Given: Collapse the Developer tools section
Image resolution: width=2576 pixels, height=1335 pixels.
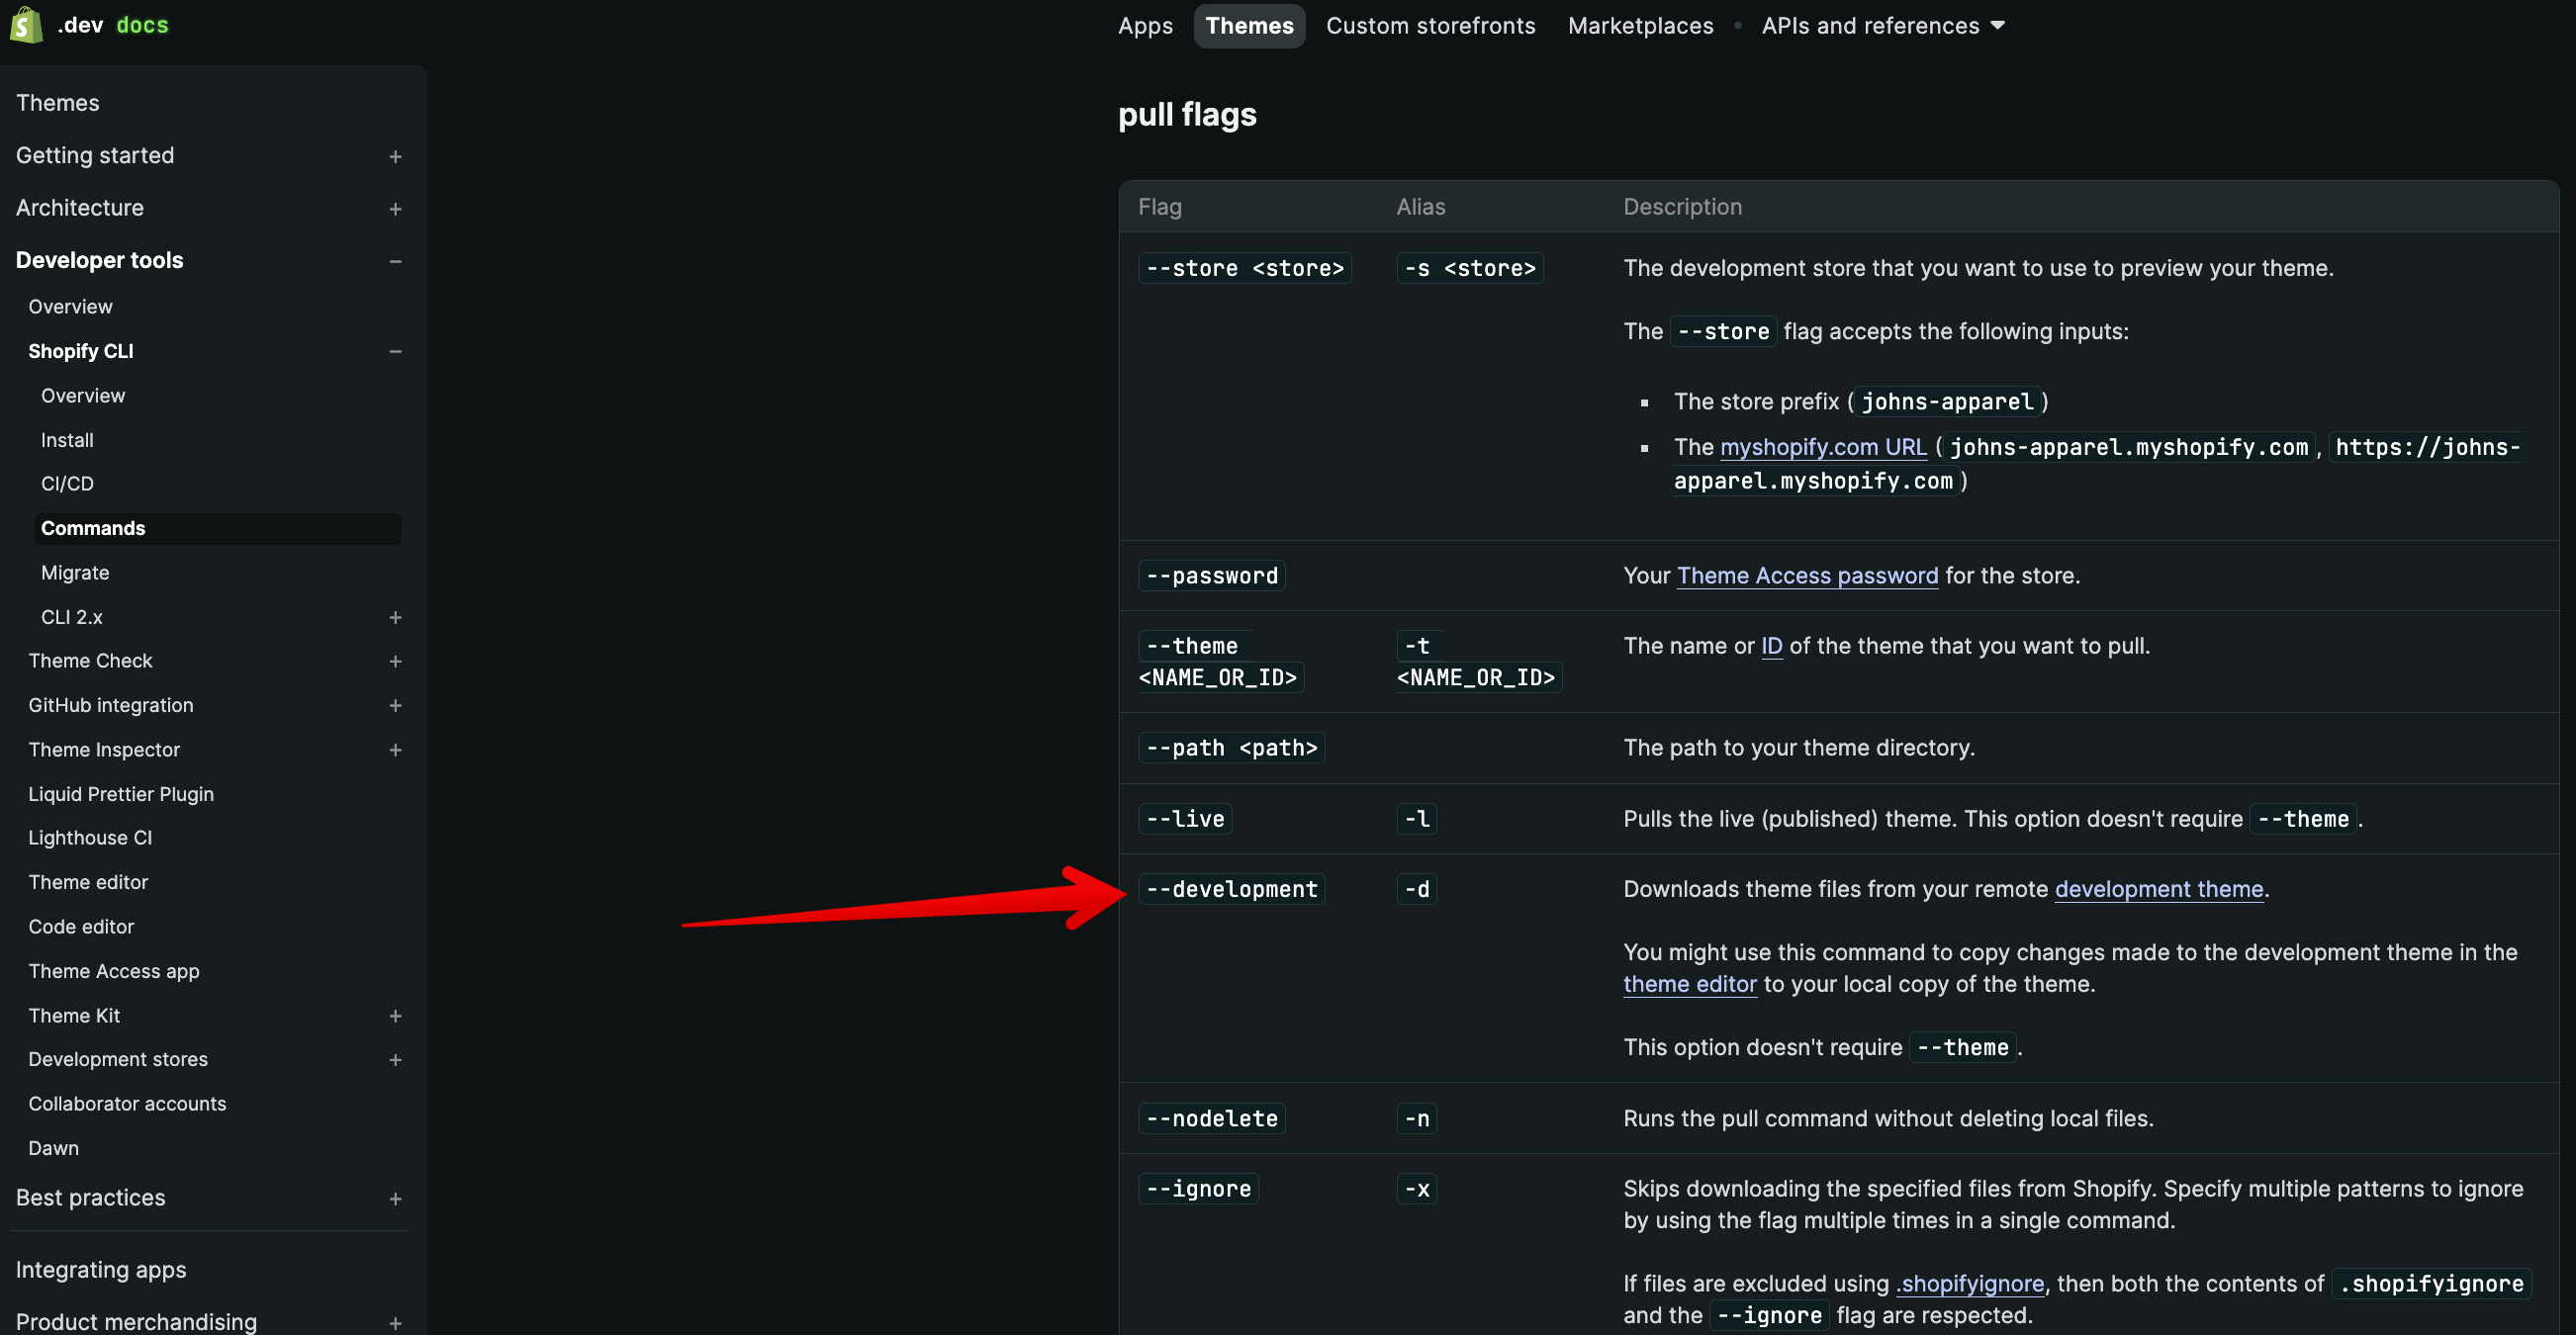Looking at the screenshot, I should pyautogui.click(x=396, y=261).
